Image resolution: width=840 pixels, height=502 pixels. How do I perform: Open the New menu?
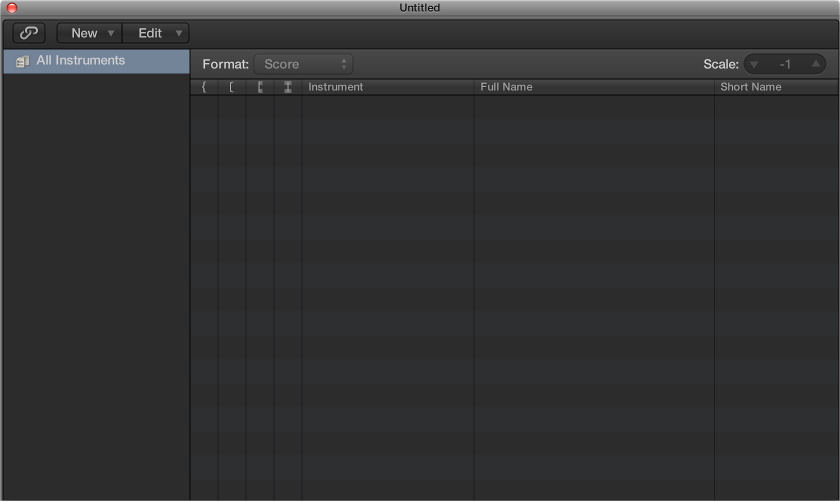tap(90, 33)
